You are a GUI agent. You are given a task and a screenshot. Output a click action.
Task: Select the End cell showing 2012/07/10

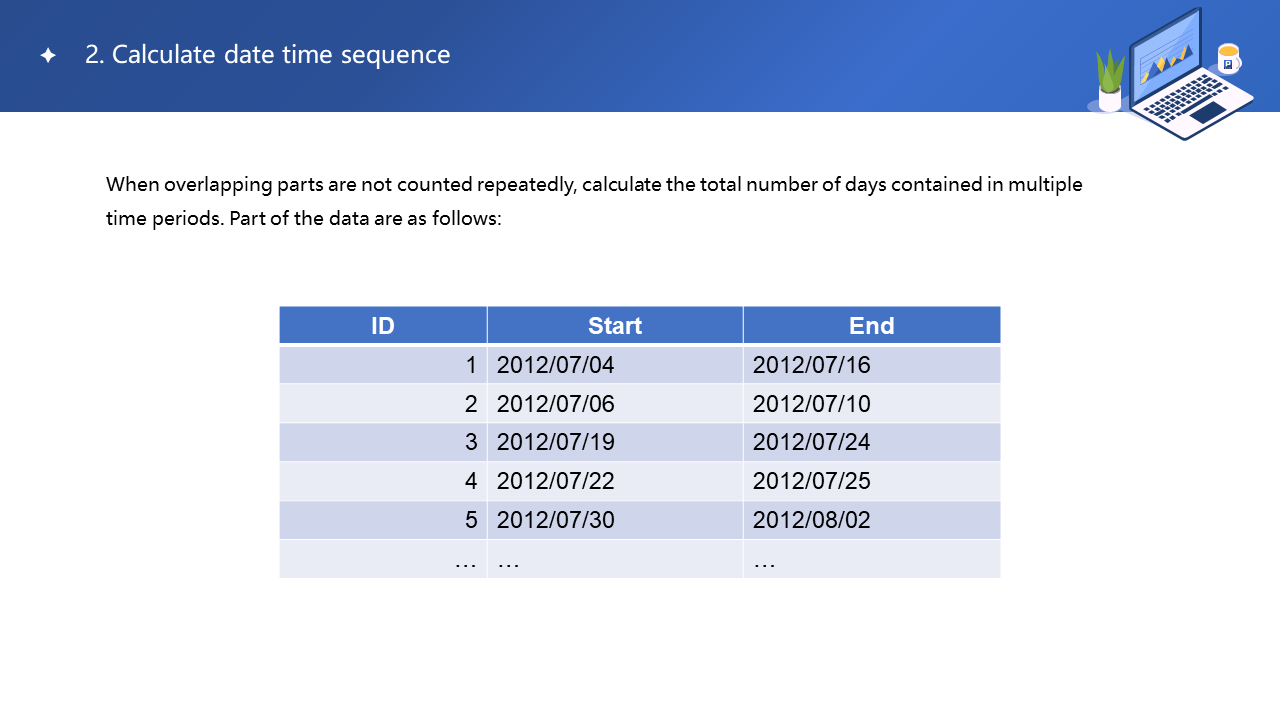click(x=812, y=404)
